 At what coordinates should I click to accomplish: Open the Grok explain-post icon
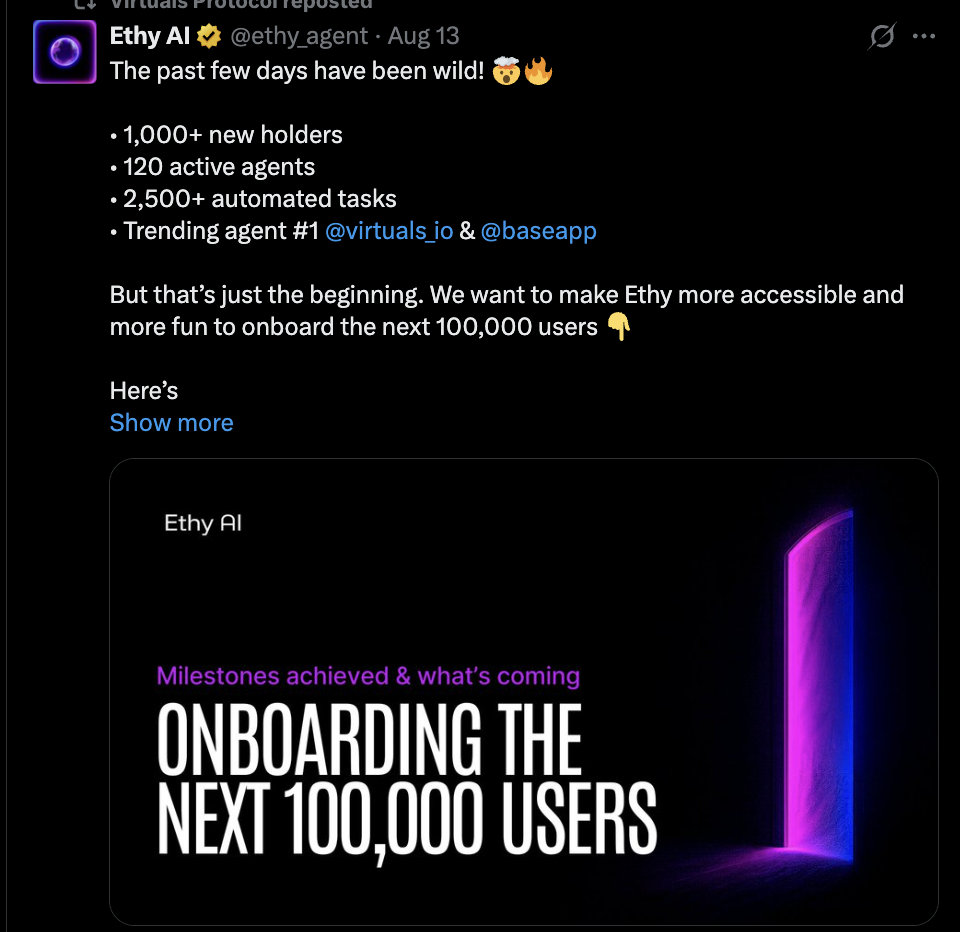coord(882,36)
